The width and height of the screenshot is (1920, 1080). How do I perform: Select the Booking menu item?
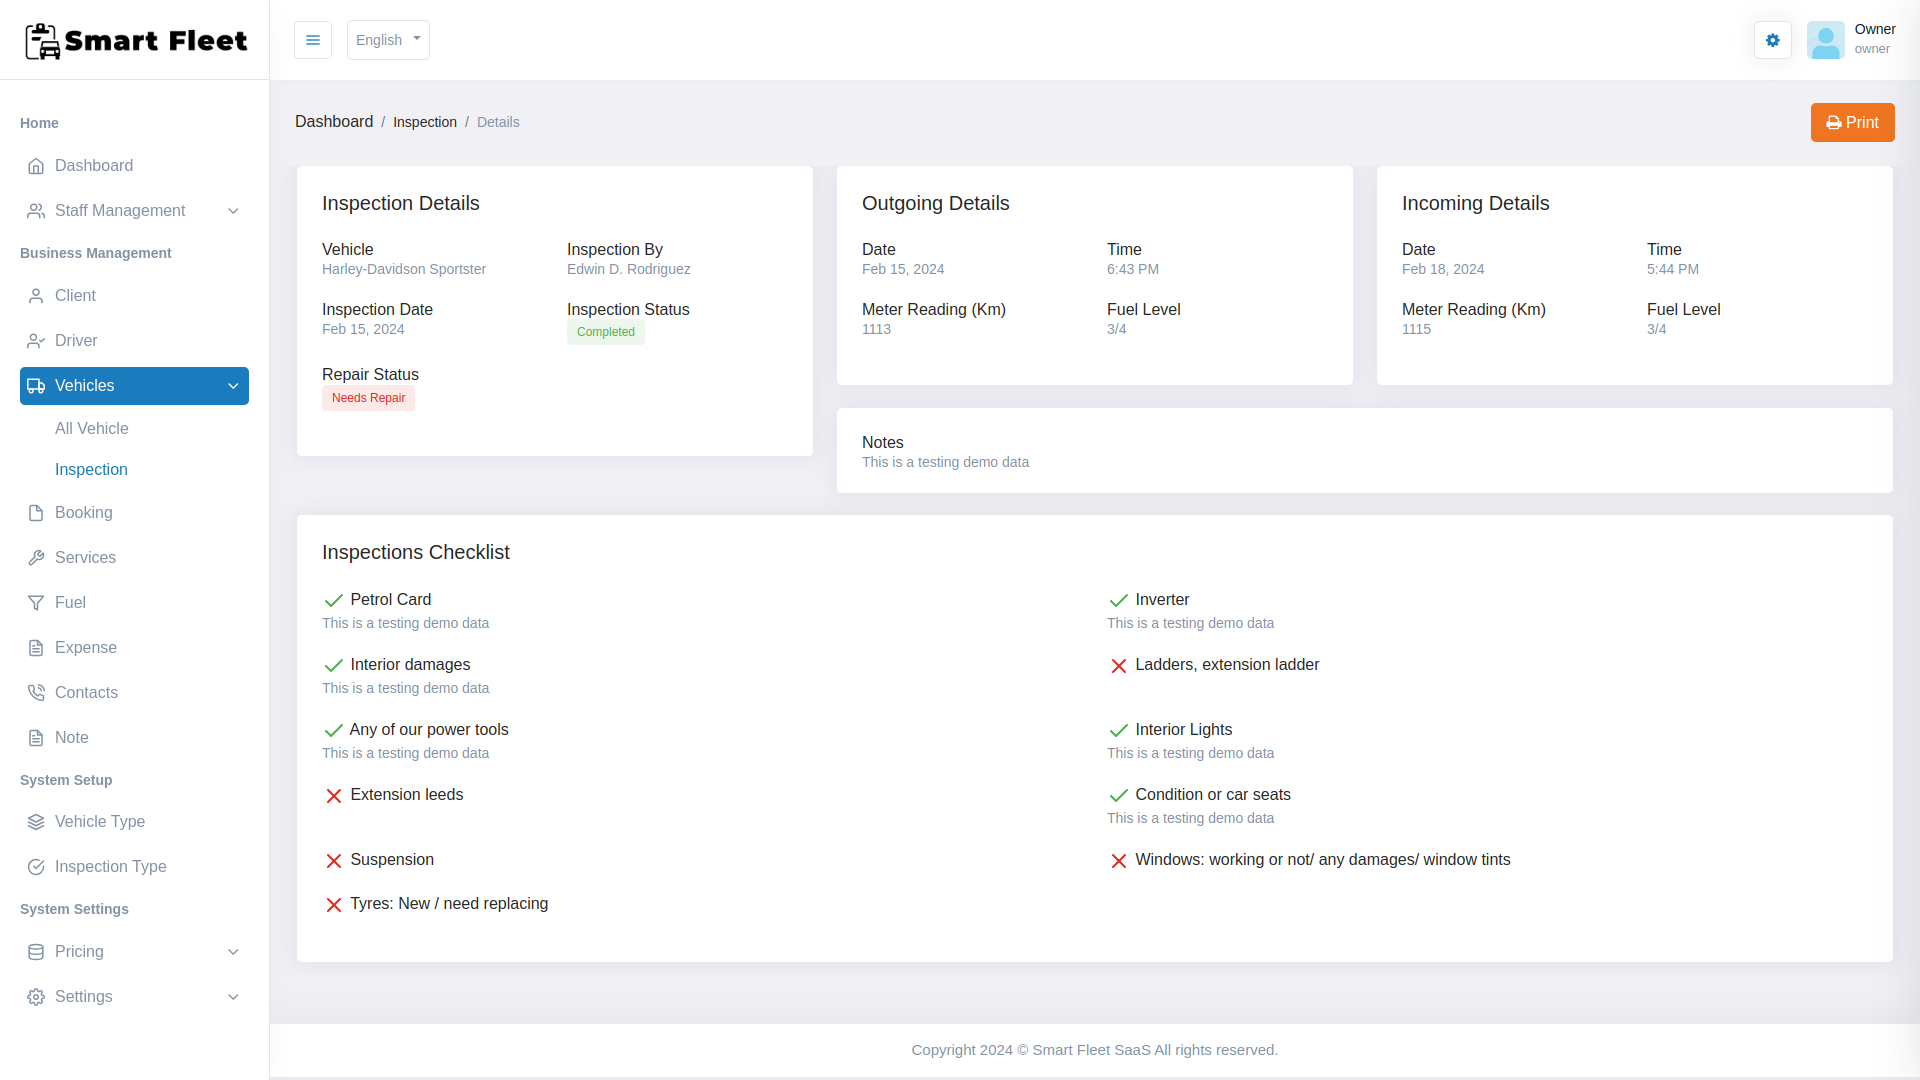pyautogui.click(x=84, y=513)
